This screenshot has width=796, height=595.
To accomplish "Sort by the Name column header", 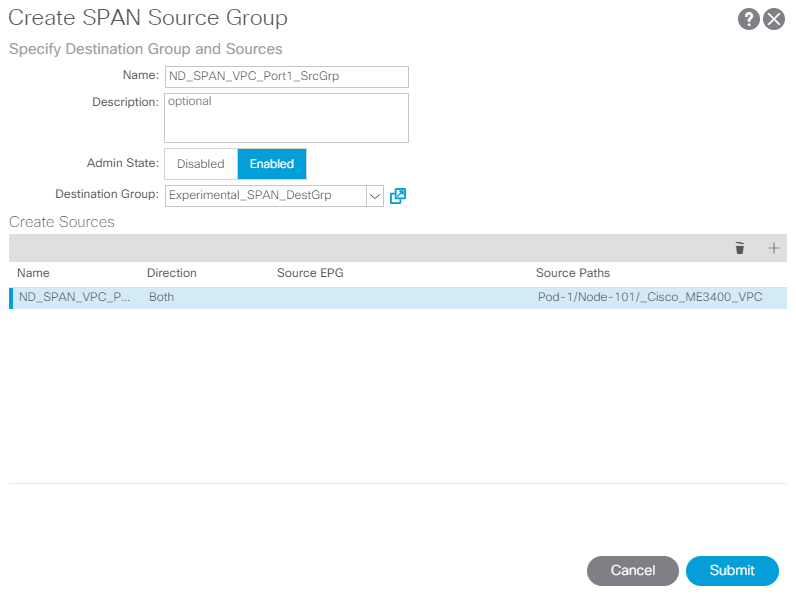I will 34,273.
